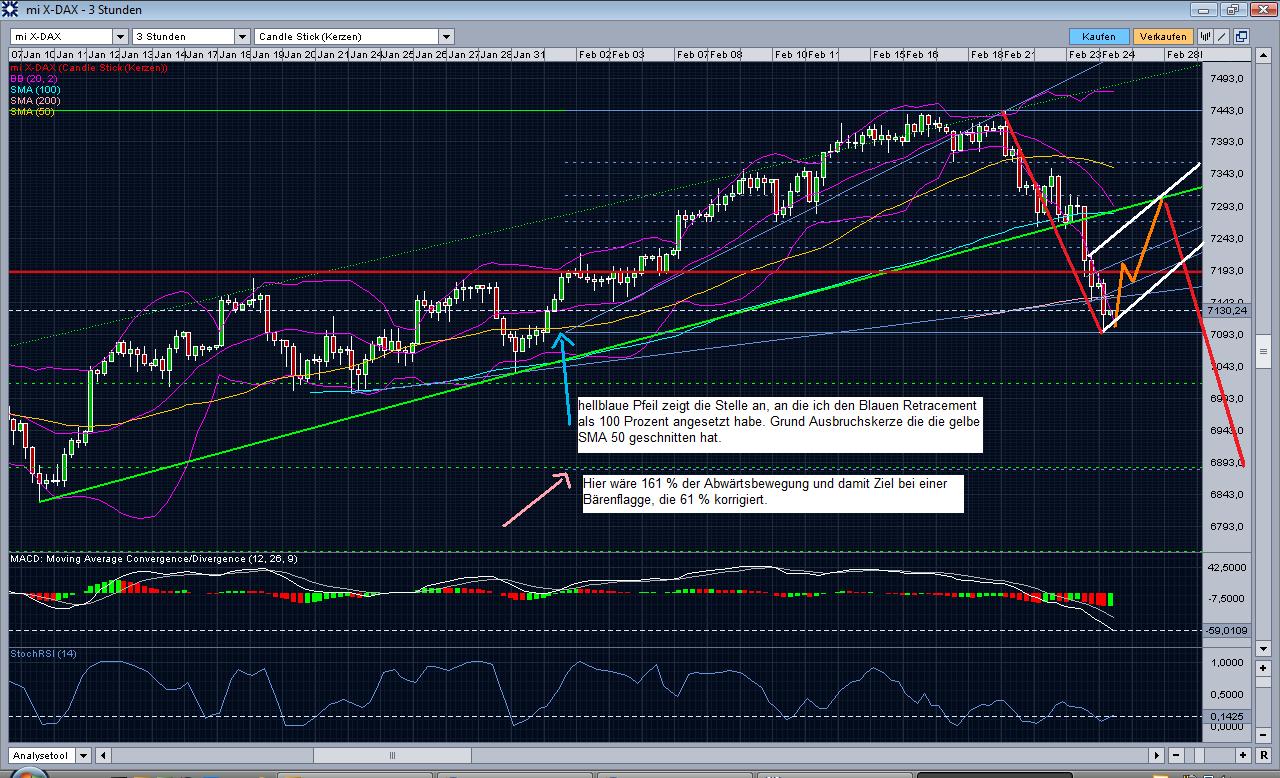Click the Verkaufen button
Screen dimensions: 1280x778
1163,36
